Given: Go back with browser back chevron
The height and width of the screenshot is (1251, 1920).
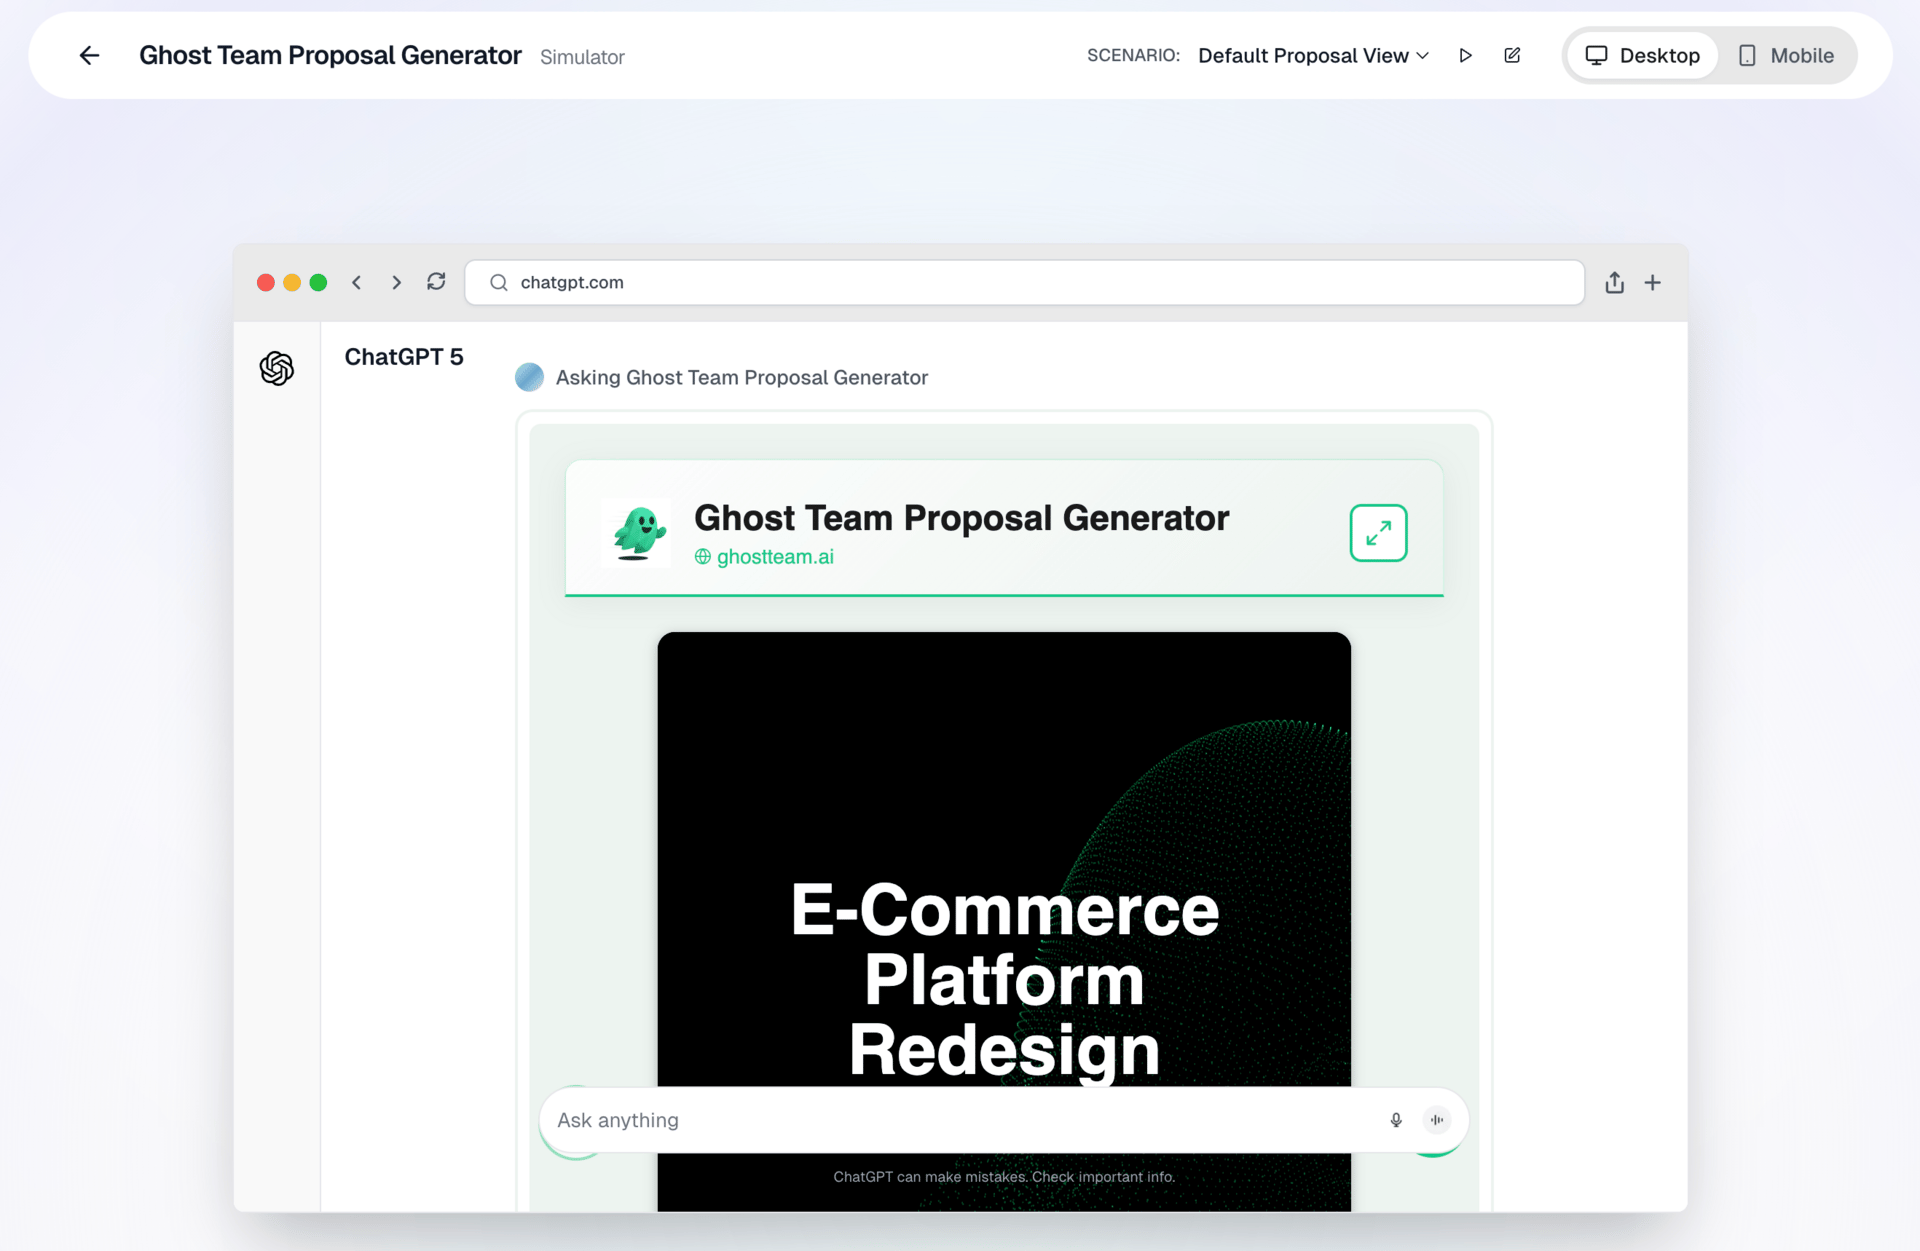Looking at the screenshot, I should point(357,283).
